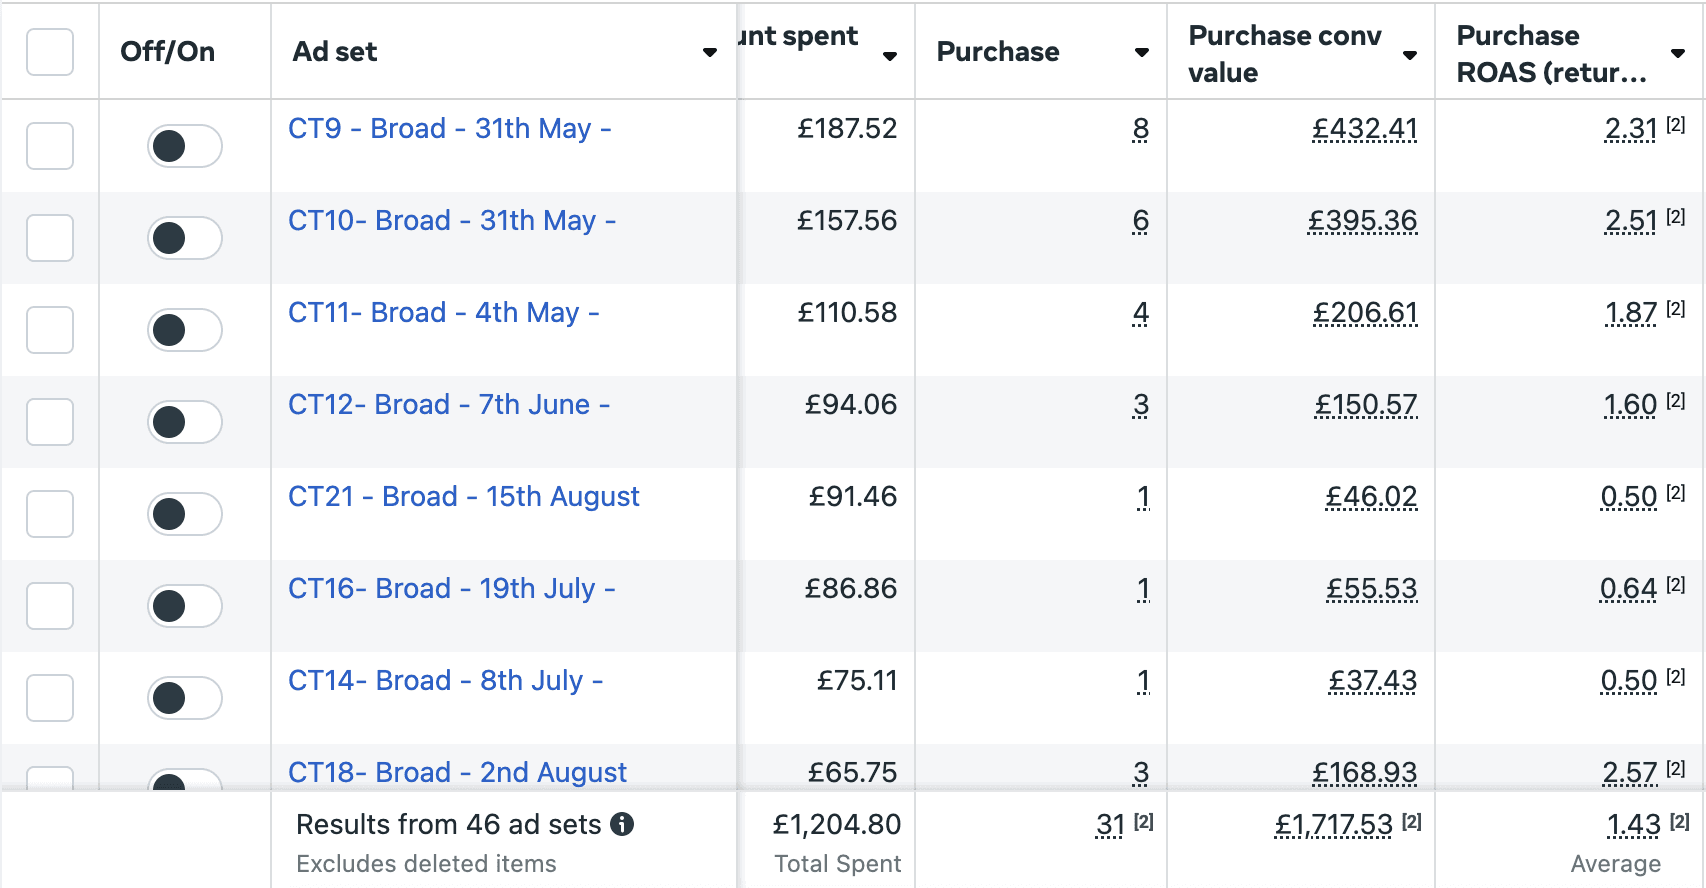Open the Purchase conv value column menu arrow

pyautogui.click(x=1410, y=55)
